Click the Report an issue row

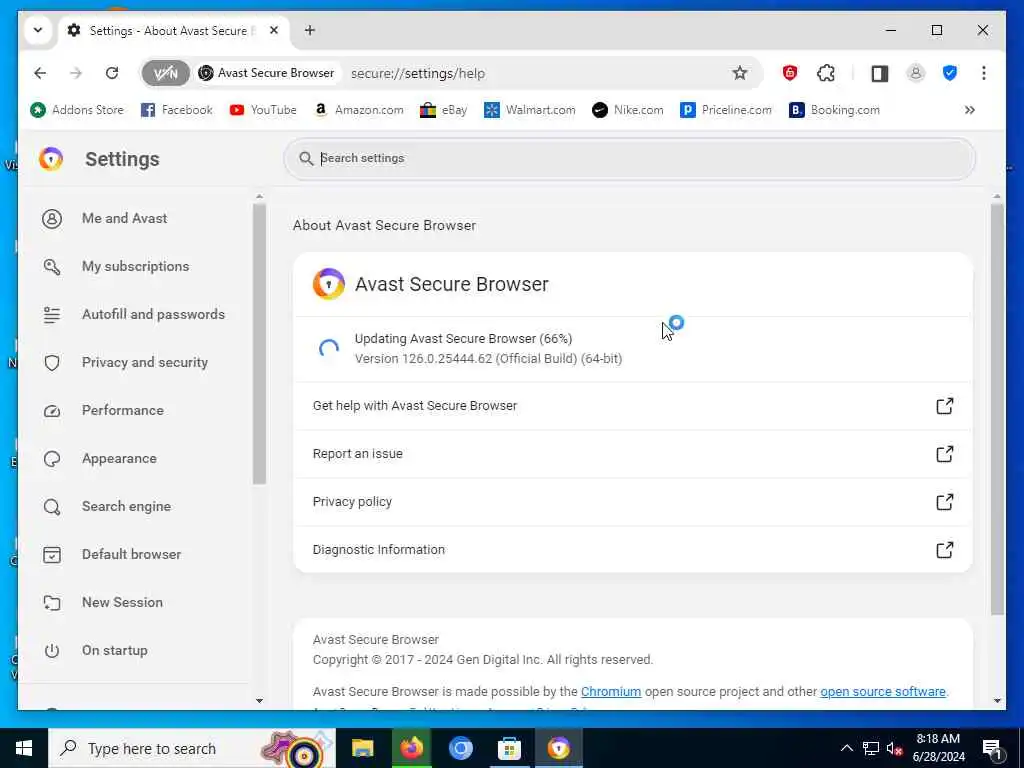633,454
